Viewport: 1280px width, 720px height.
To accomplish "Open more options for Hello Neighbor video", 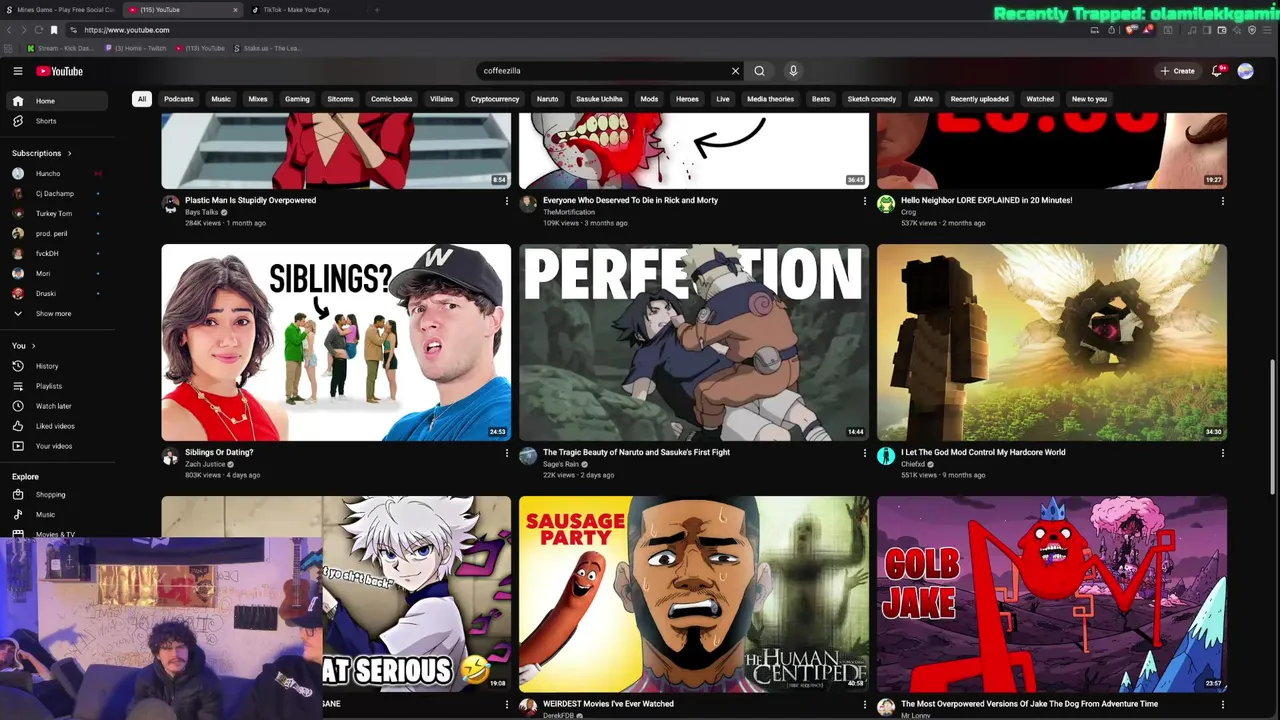I will (x=1222, y=201).
